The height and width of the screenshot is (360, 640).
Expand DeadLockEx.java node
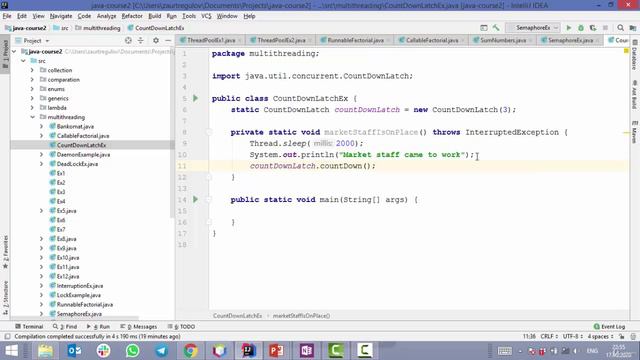(41, 164)
